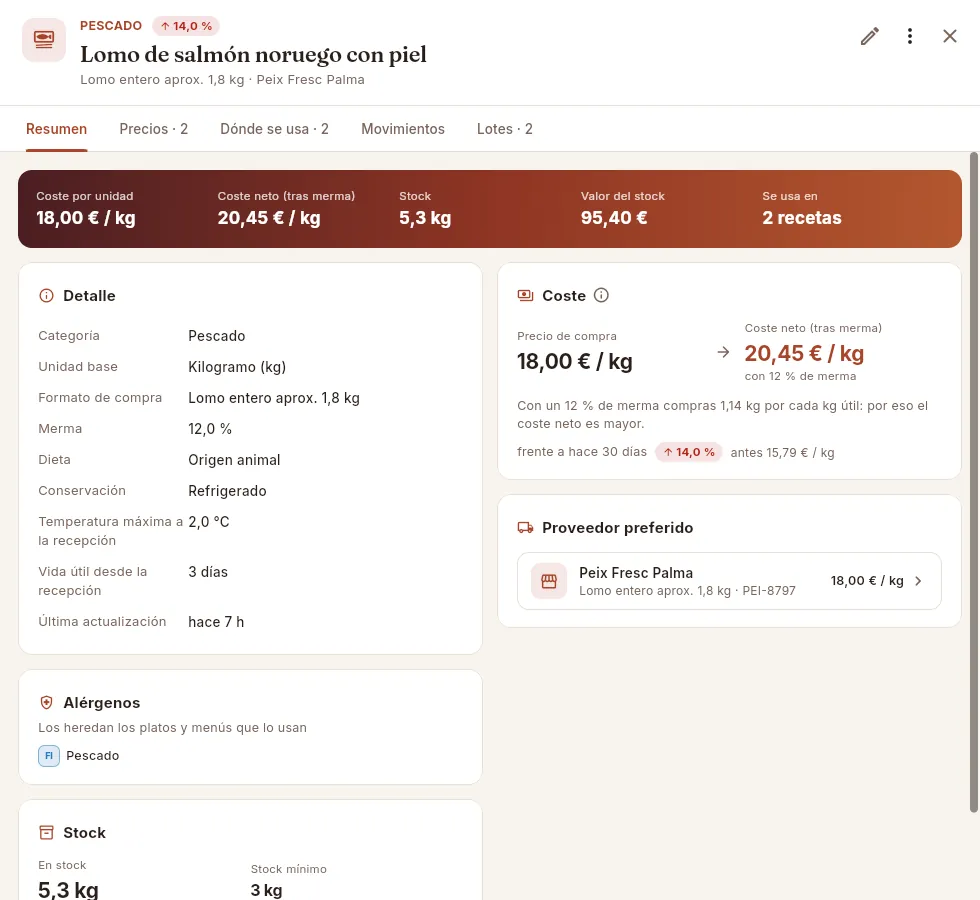
Task: Click the Proveedor preferido truck icon
Action: 525,528
